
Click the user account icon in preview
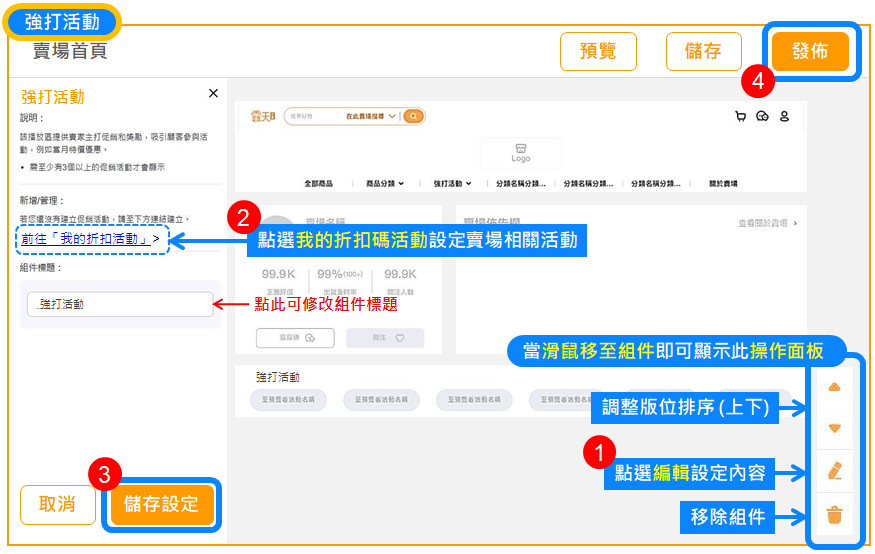click(784, 116)
